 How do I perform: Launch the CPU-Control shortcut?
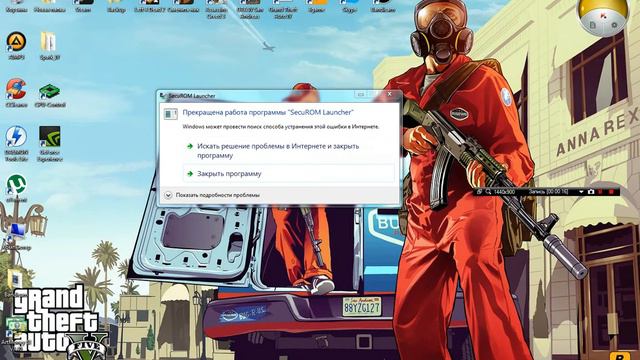coord(50,95)
